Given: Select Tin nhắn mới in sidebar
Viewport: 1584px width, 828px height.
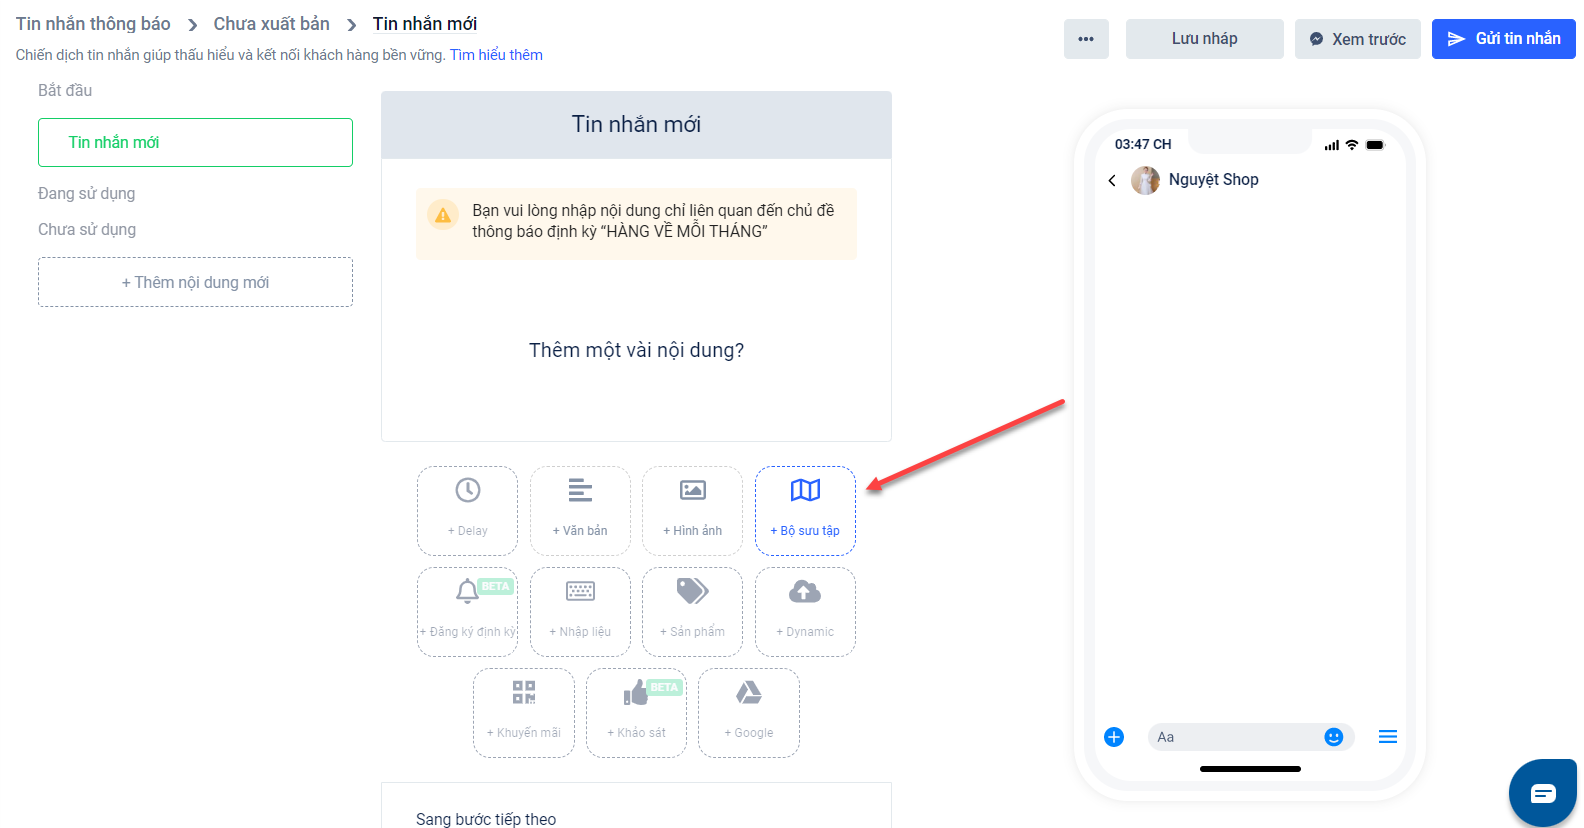Looking at the screenshot, I should [195, 142].
